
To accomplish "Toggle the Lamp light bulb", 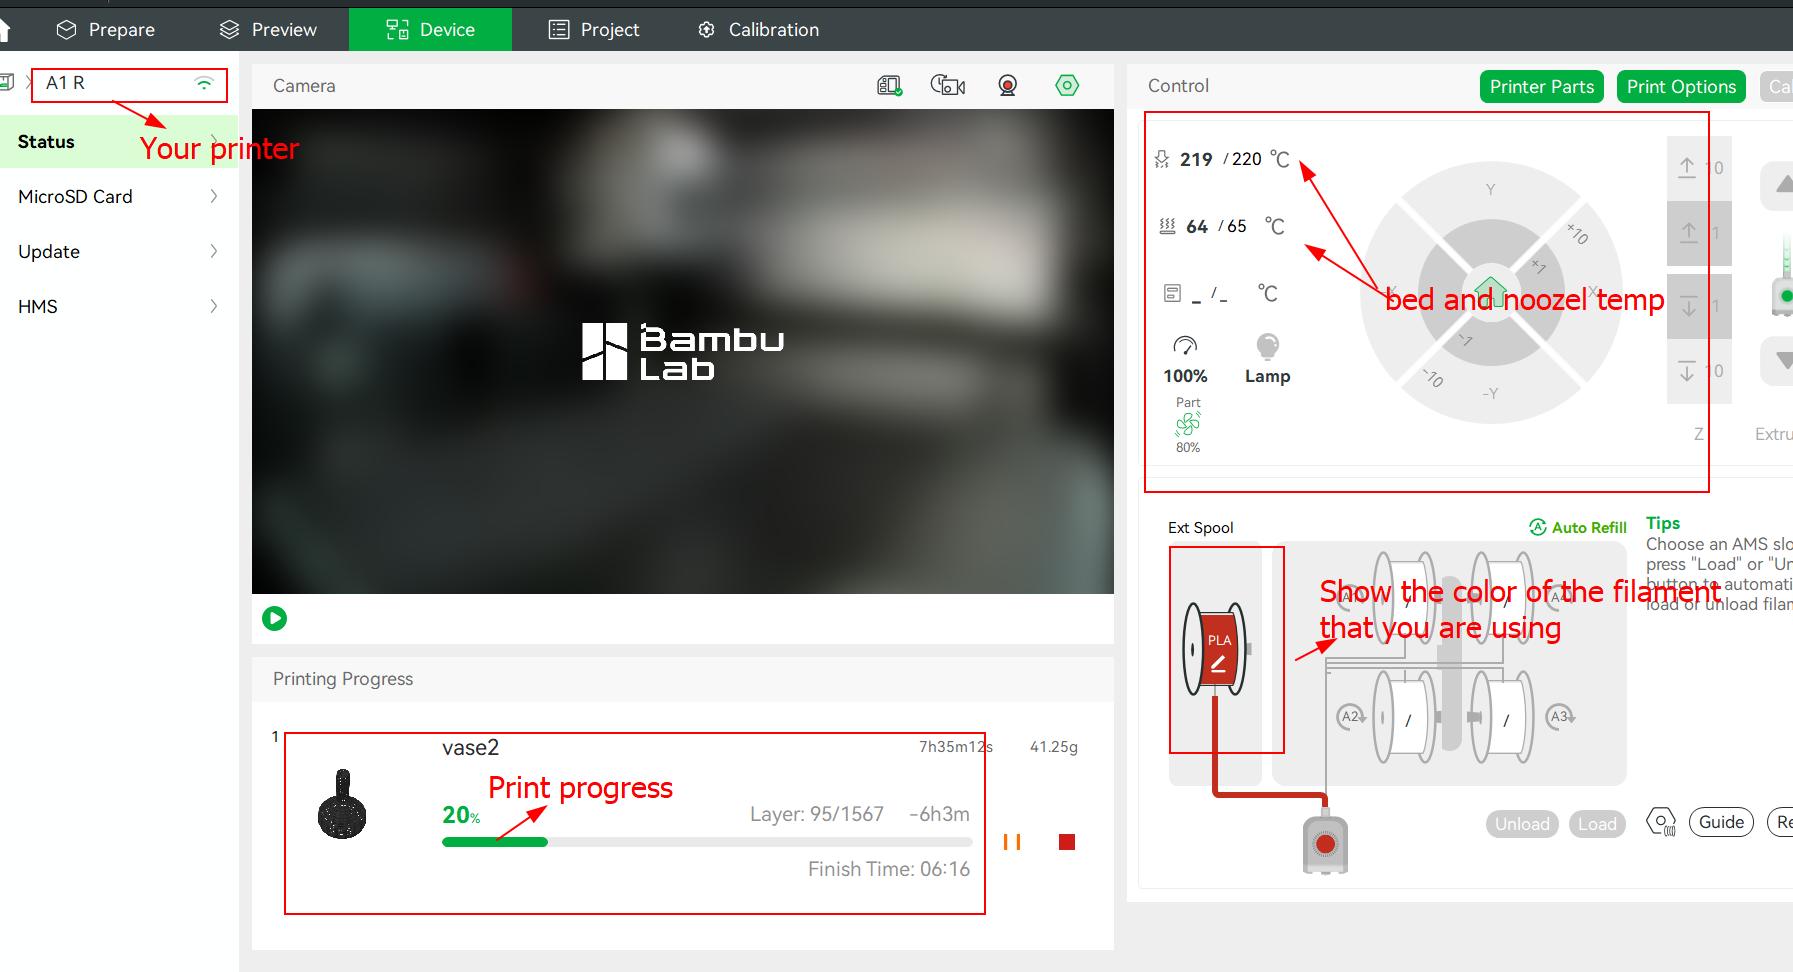I will (x=1267, y=346).
